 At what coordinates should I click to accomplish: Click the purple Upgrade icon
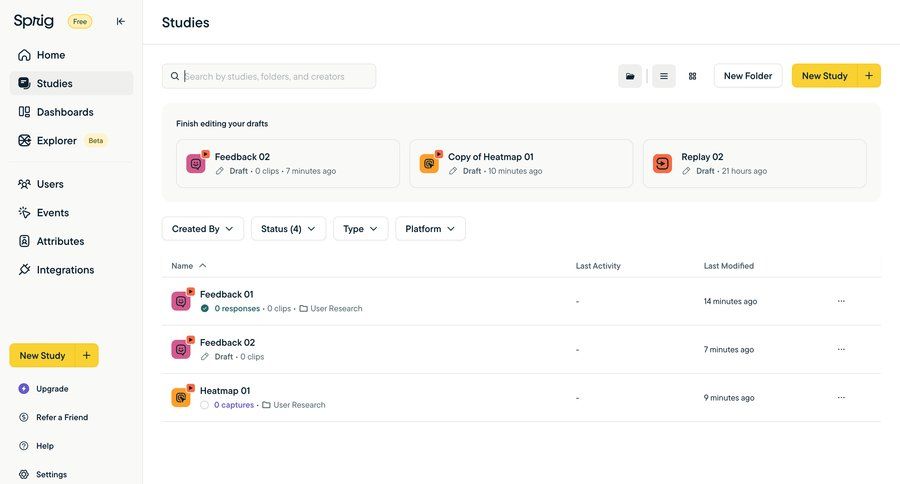pyautogui.click(x=24, y=389)
